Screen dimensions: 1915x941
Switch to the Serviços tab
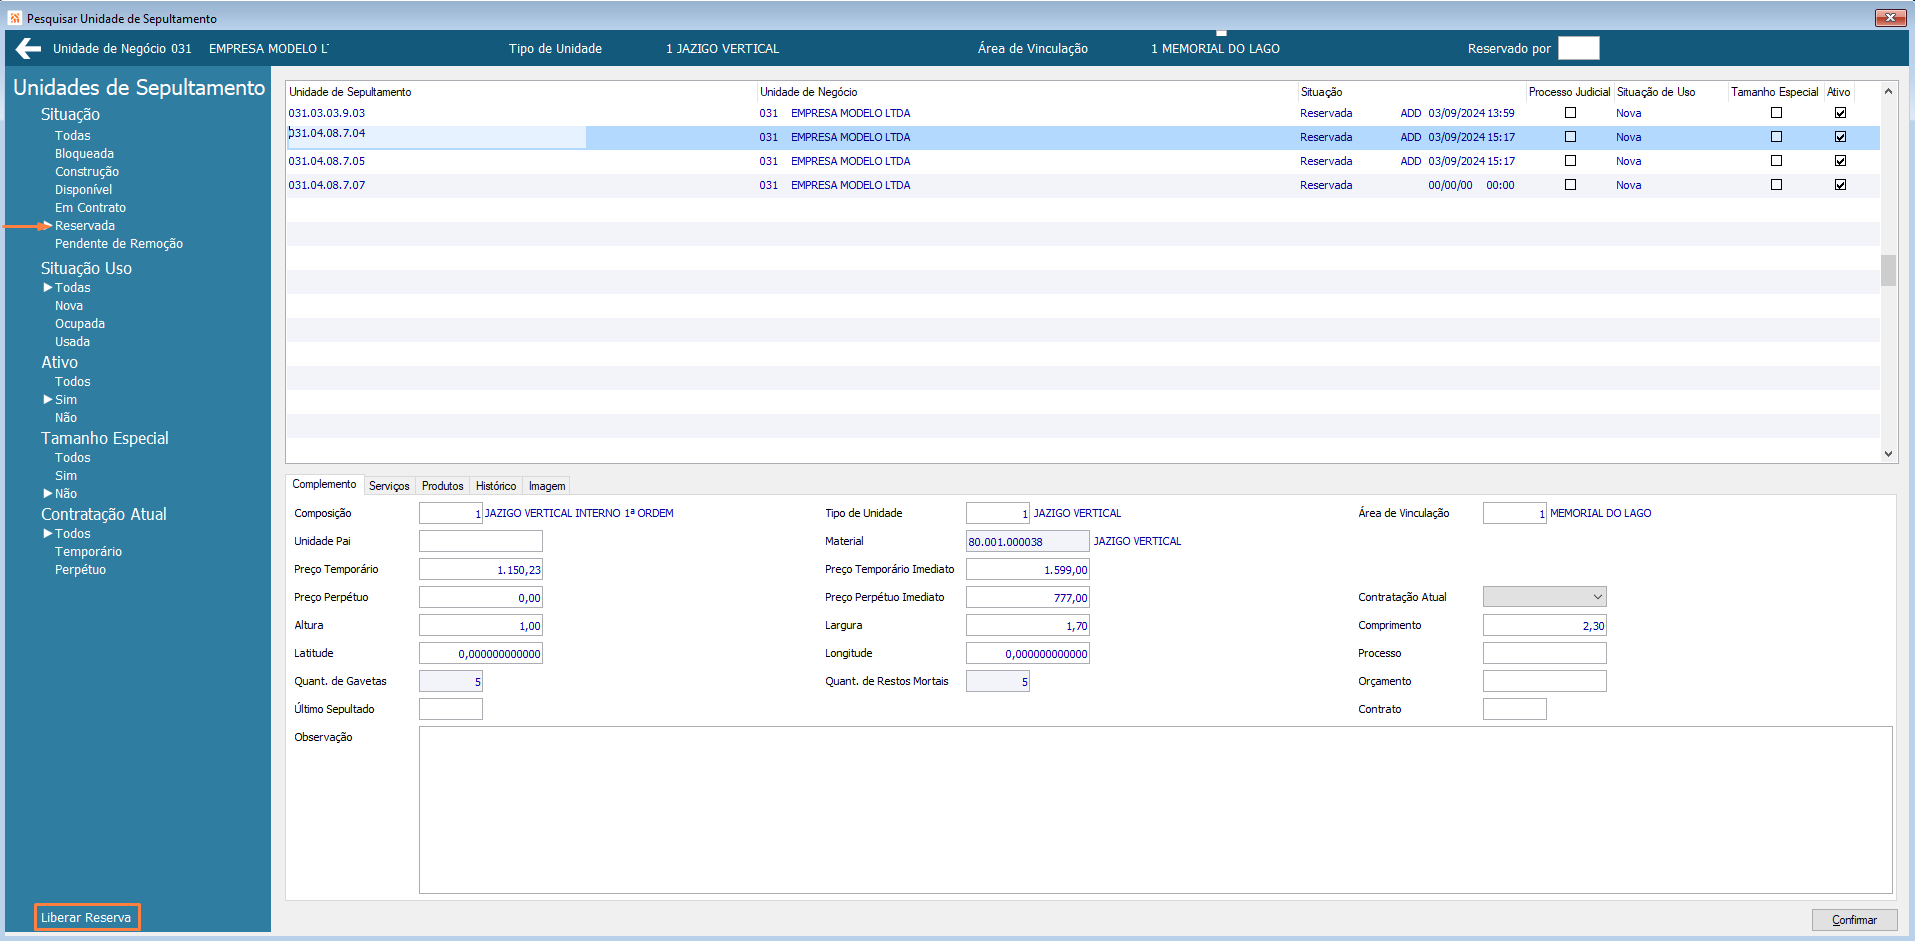389,486
